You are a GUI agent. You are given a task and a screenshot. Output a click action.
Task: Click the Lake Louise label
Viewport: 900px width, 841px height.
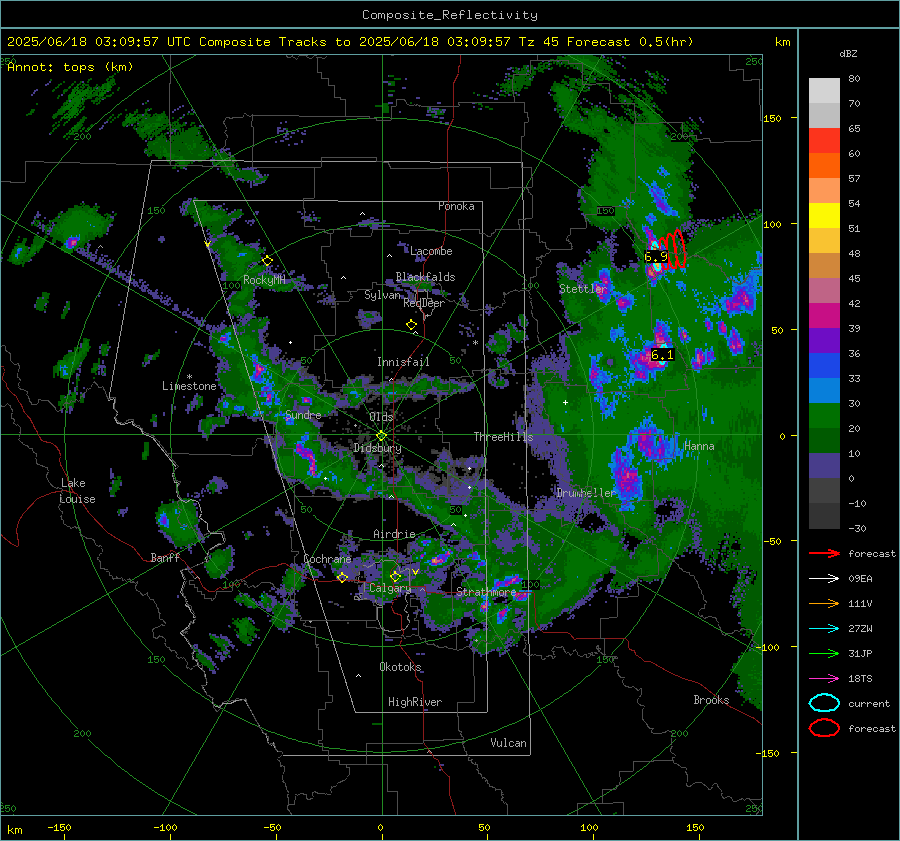pos(78,491)
